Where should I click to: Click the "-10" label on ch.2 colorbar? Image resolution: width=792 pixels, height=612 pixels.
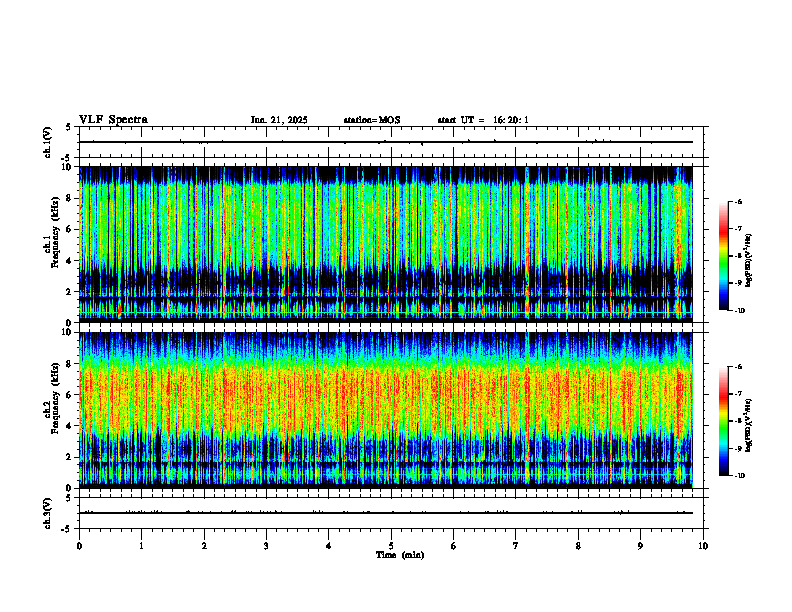click(740, 476)
